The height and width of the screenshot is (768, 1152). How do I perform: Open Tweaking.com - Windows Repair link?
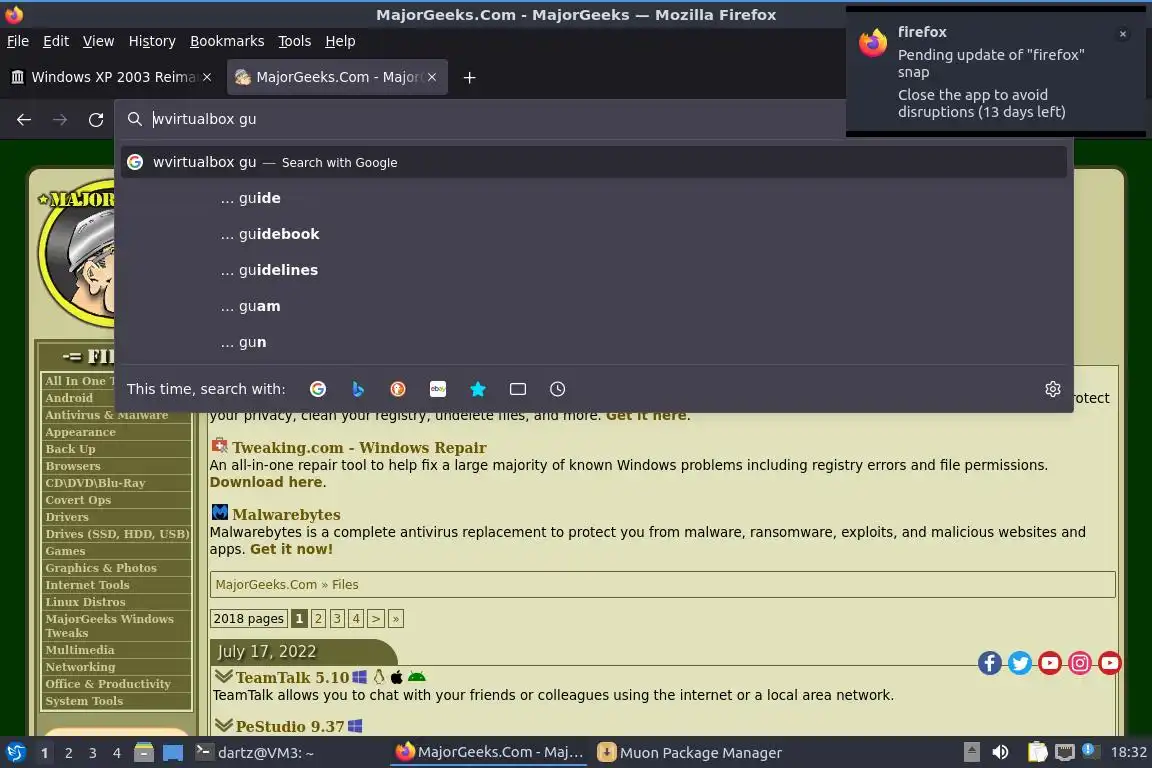[x=359, y=448]
